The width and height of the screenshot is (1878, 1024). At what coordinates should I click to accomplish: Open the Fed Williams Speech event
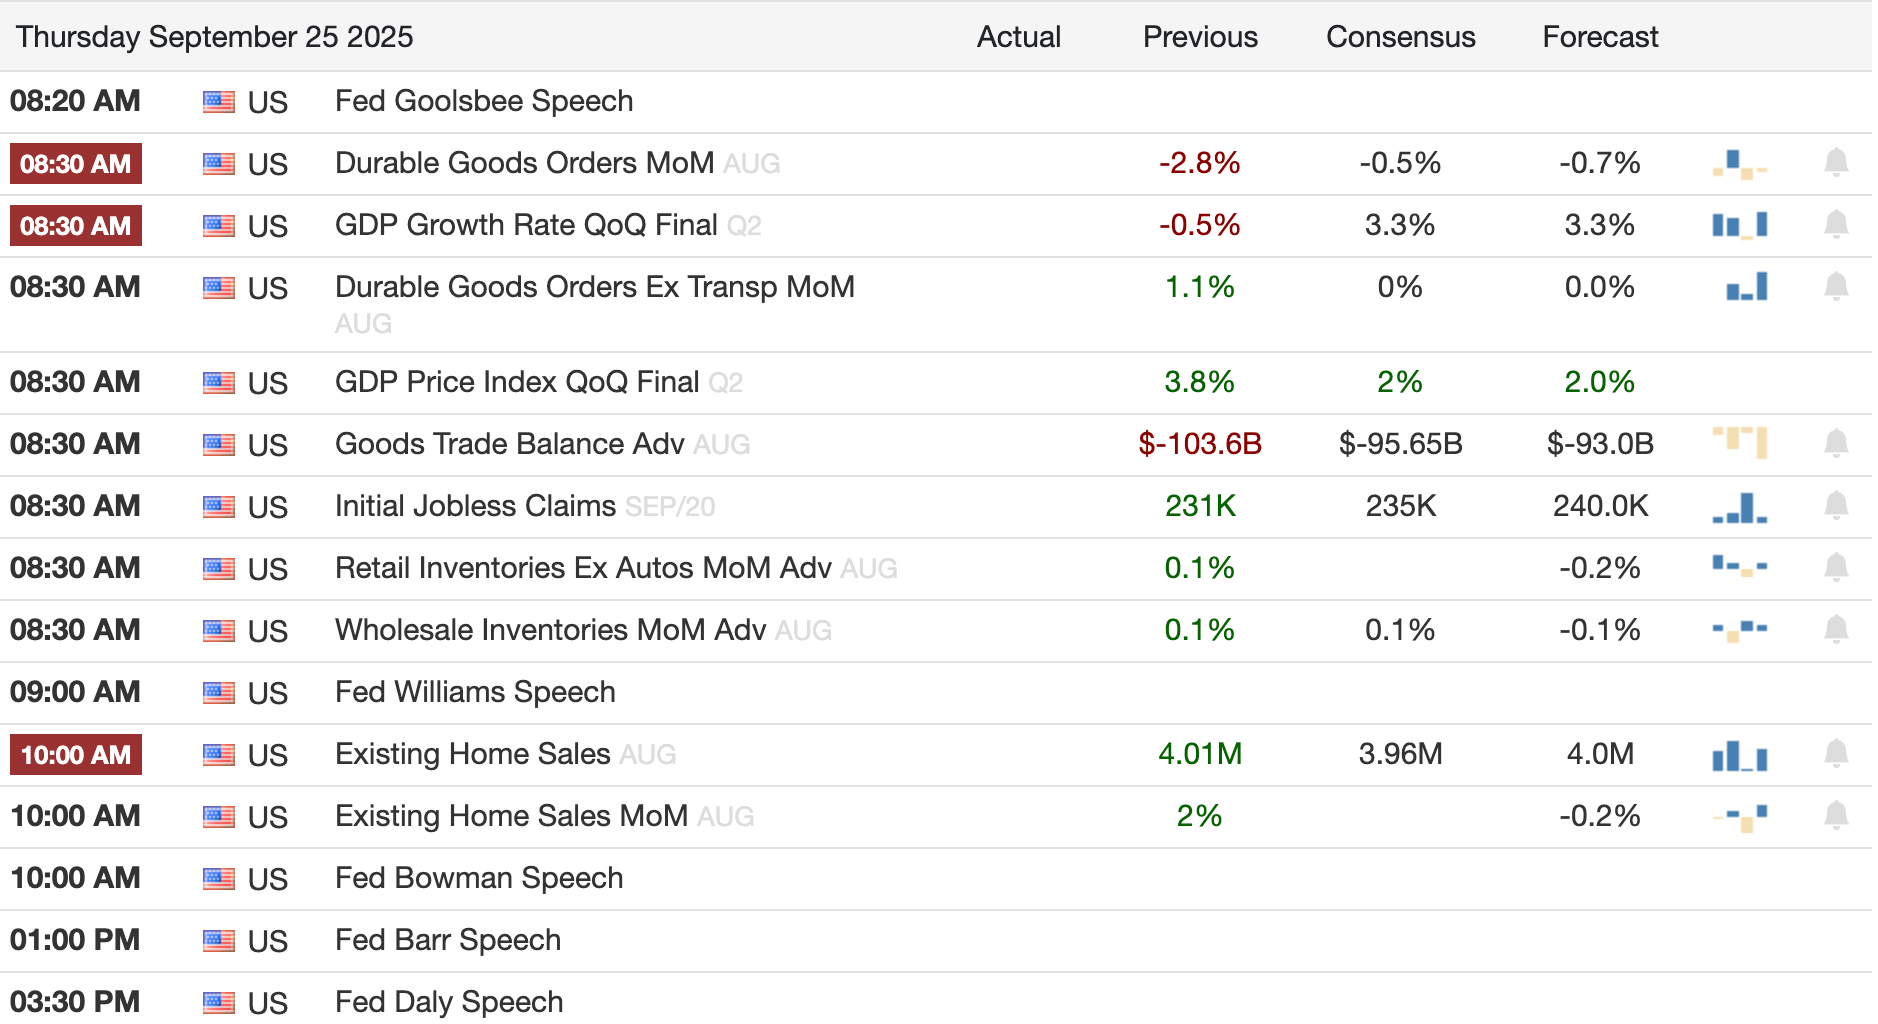coord(475,692)
